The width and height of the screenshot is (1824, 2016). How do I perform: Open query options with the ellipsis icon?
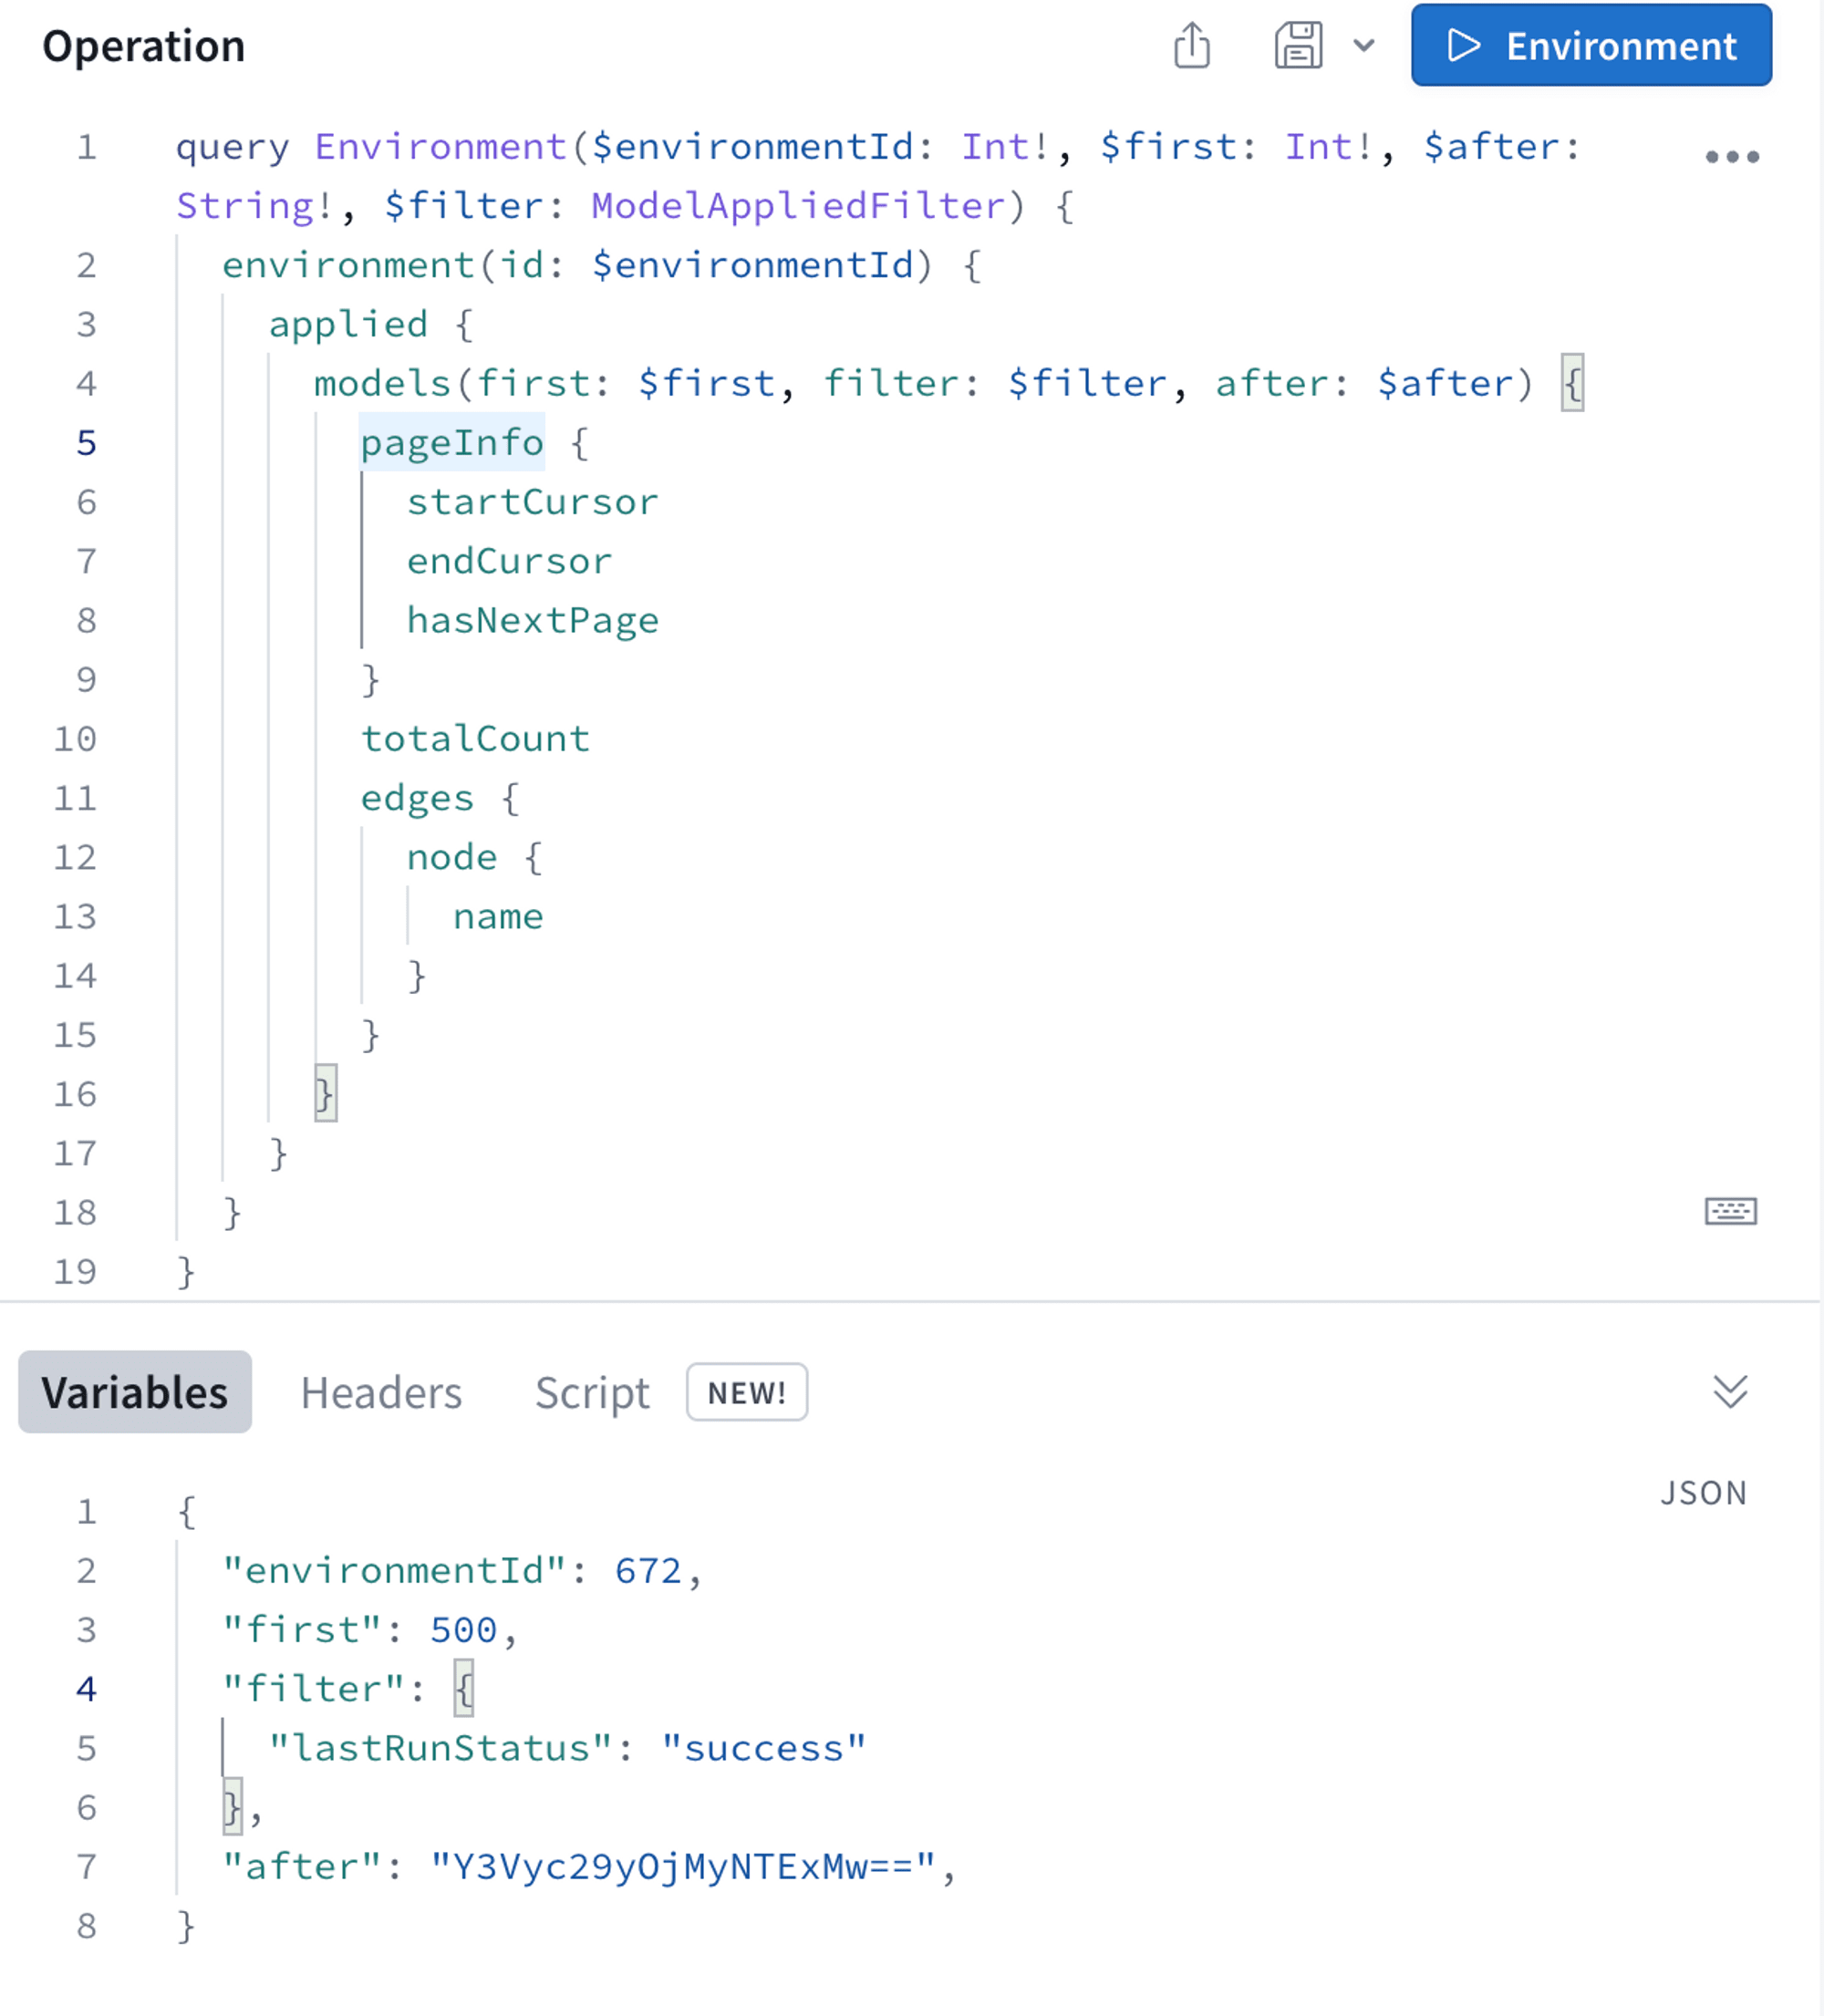click(1733, 155)
